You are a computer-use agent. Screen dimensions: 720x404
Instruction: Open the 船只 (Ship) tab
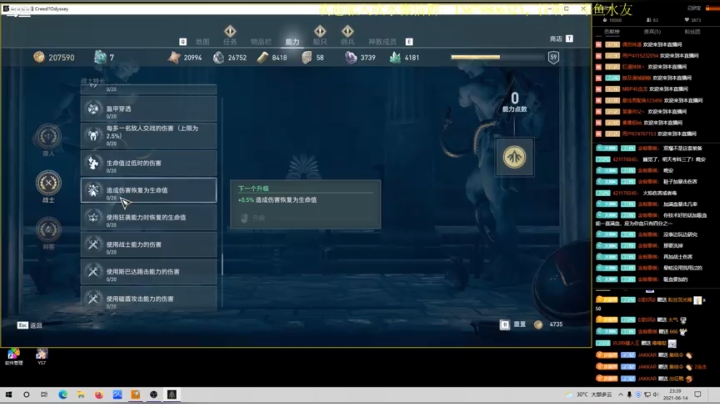[x=320, y=42]
